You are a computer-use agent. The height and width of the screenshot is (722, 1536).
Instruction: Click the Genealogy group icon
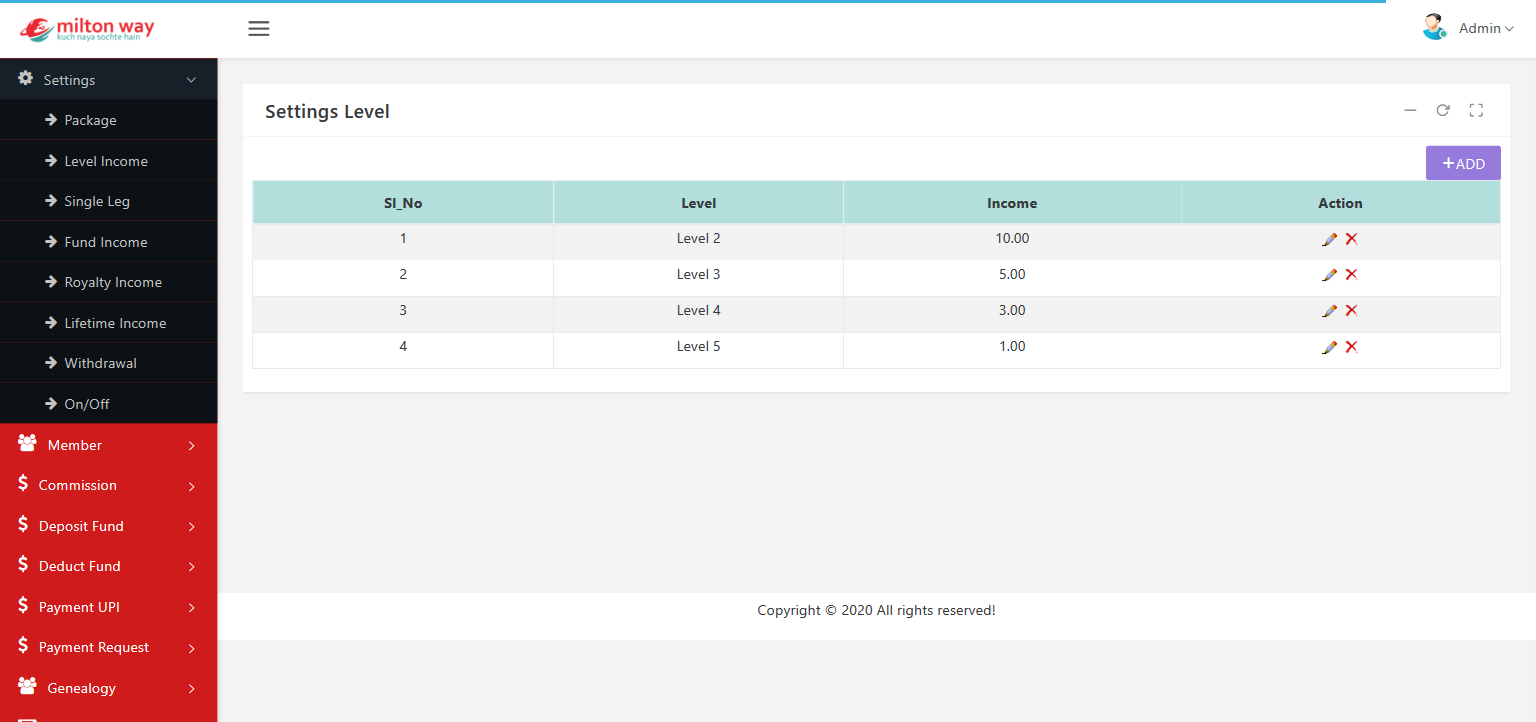click(27, 686)
